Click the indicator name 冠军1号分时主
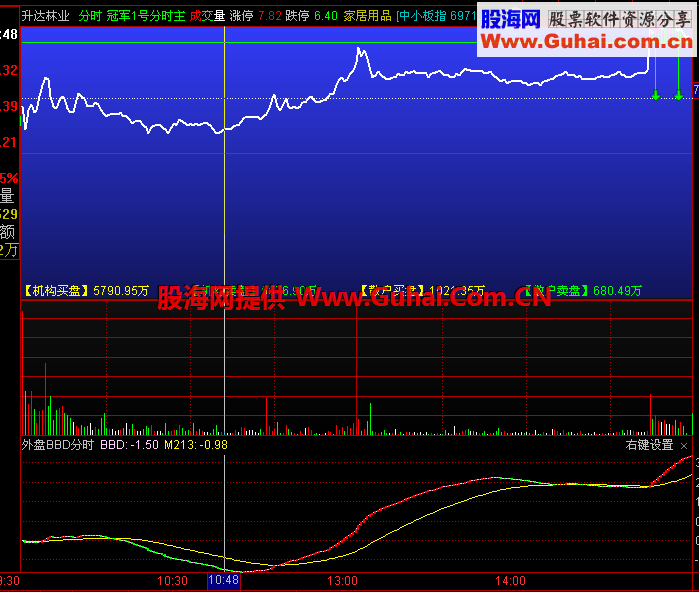 (146, 16)
